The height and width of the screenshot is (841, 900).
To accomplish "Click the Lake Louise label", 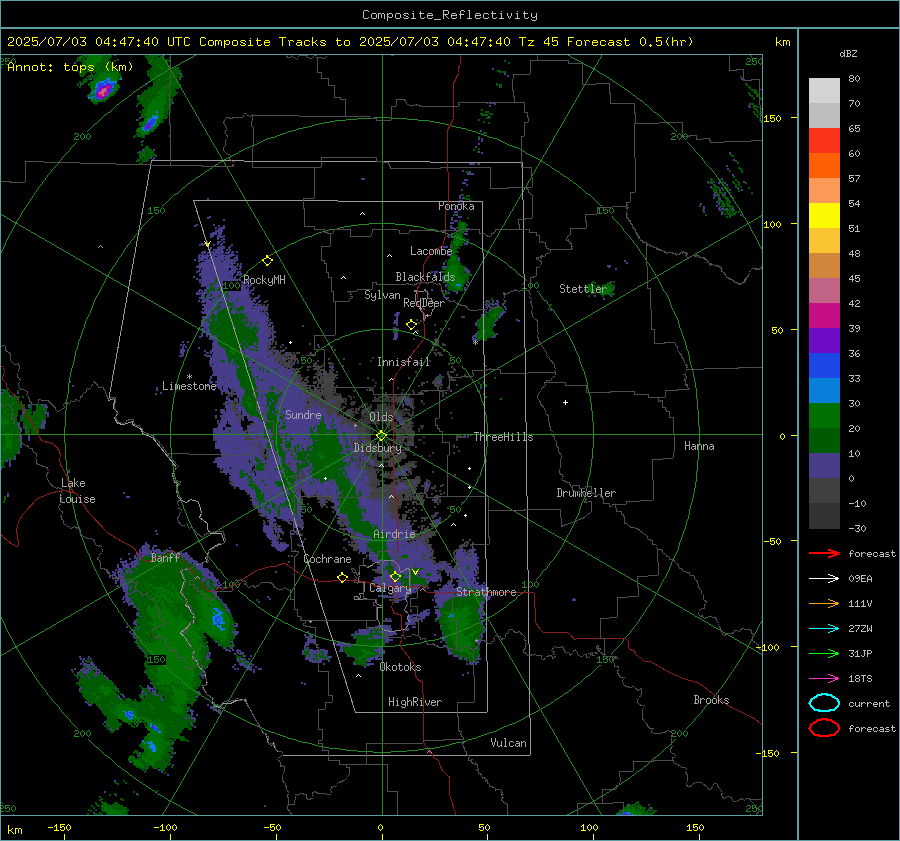I will [x=77, y=491].
